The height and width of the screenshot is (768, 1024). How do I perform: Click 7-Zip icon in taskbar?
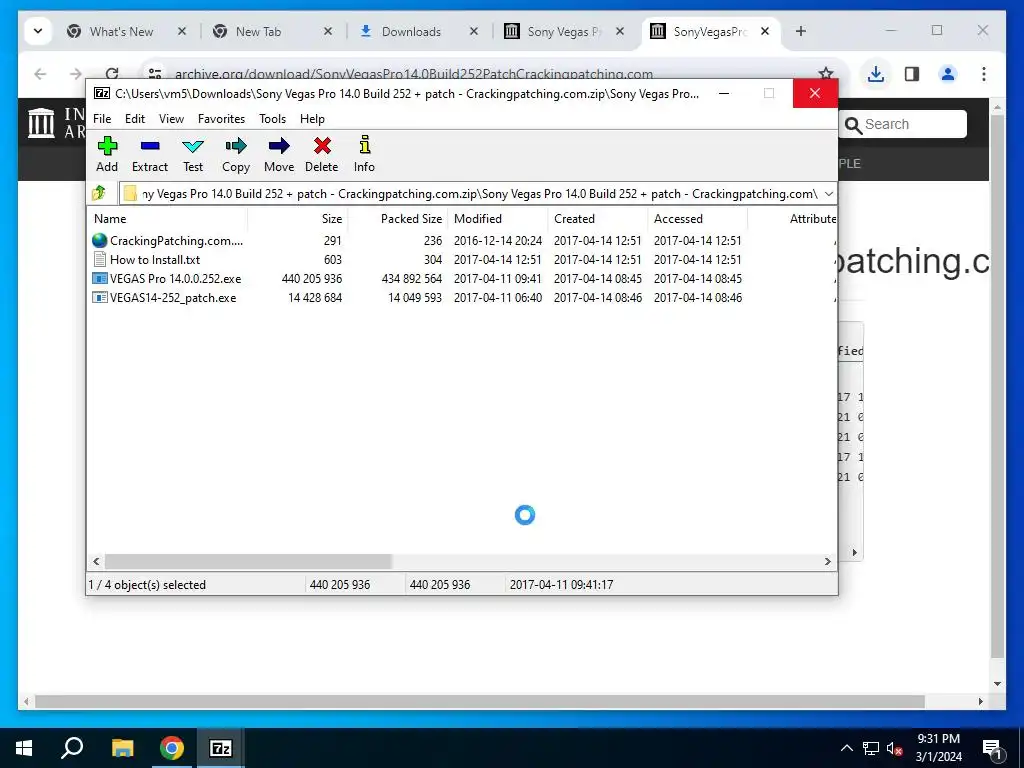click(220, 748)
